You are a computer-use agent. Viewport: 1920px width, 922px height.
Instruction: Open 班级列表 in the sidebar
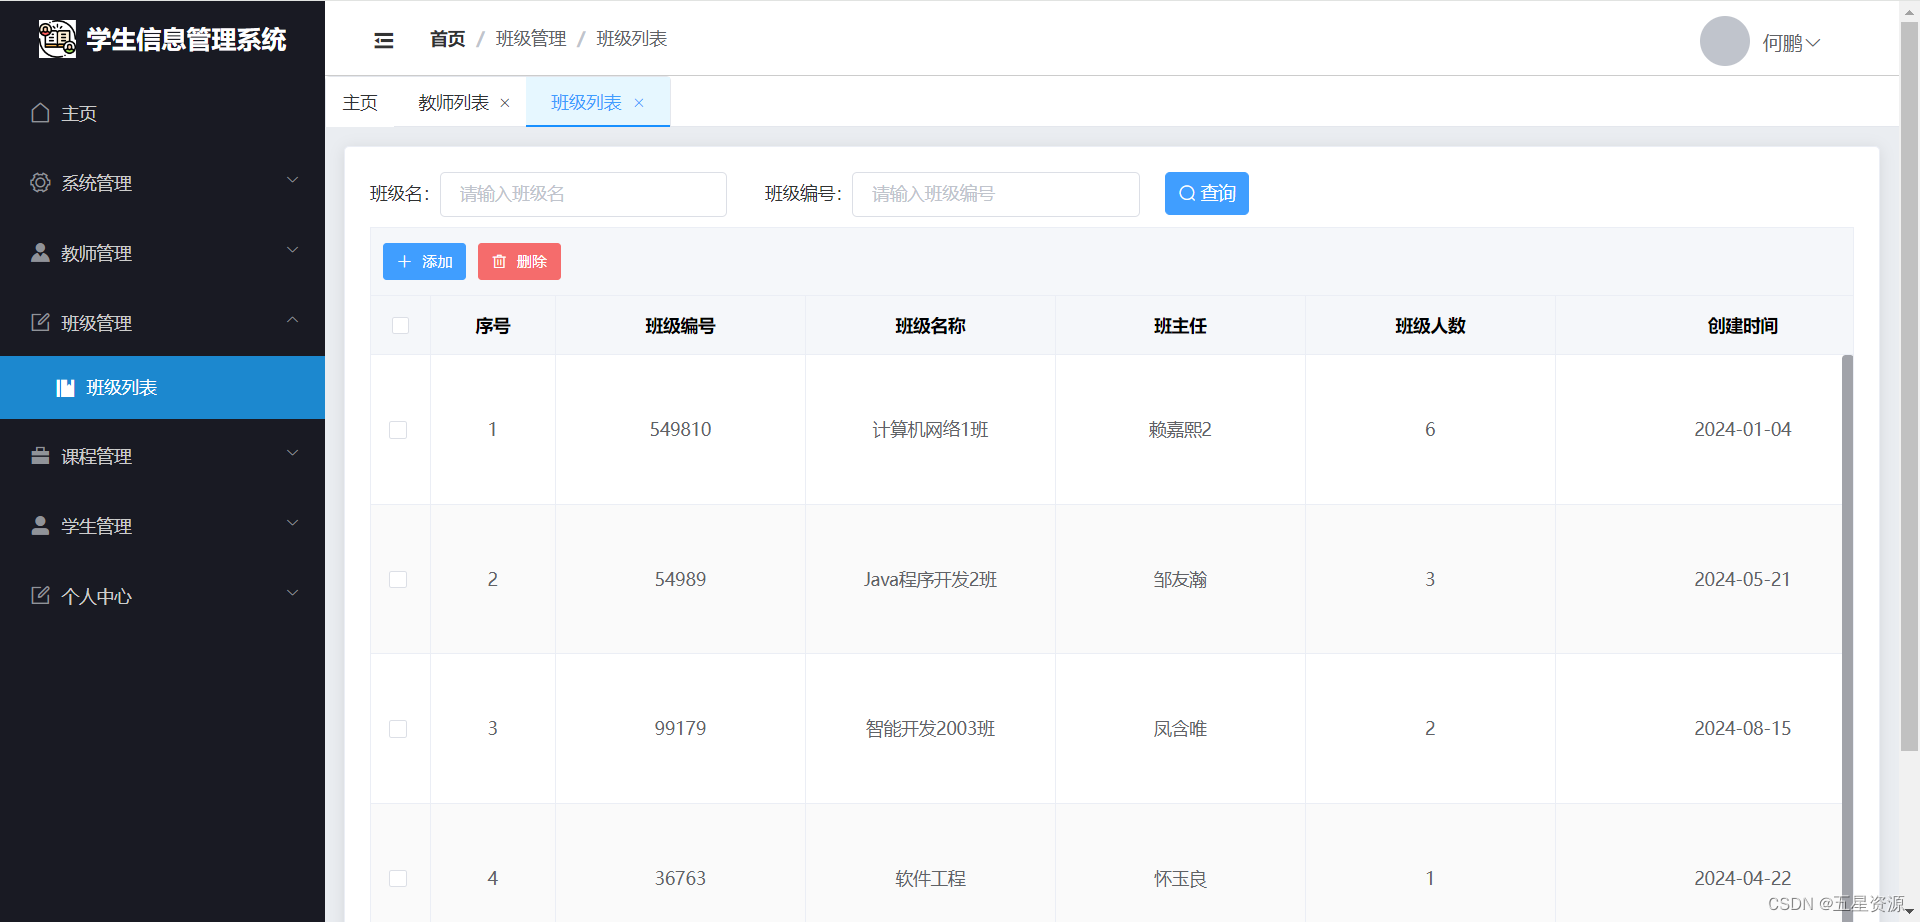coord(162,387)
